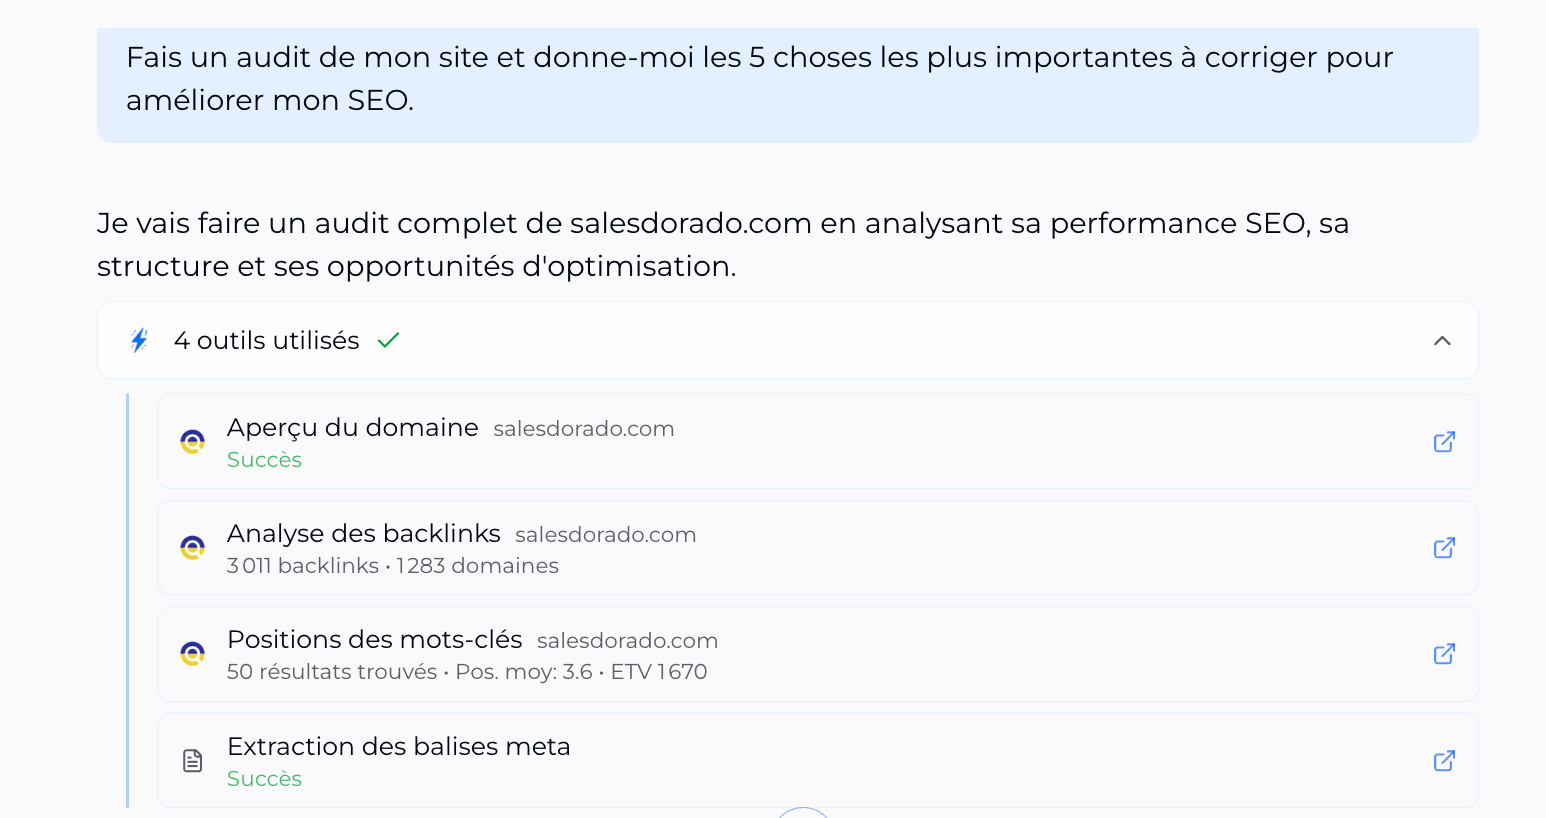Open Extraction des balises meta external icon
This screenshot has height=818, width=1546.
click(x=1444, y=761)
